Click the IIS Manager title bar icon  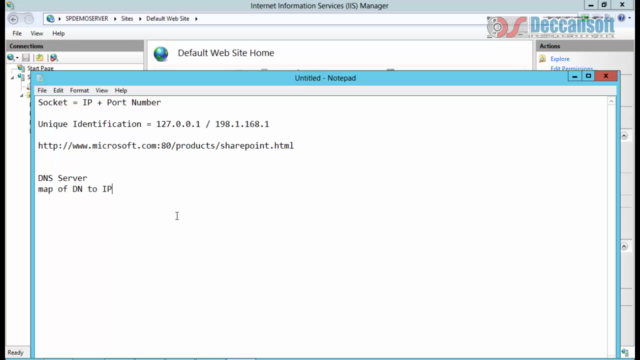pyautogui.click(x=10, y=5)
